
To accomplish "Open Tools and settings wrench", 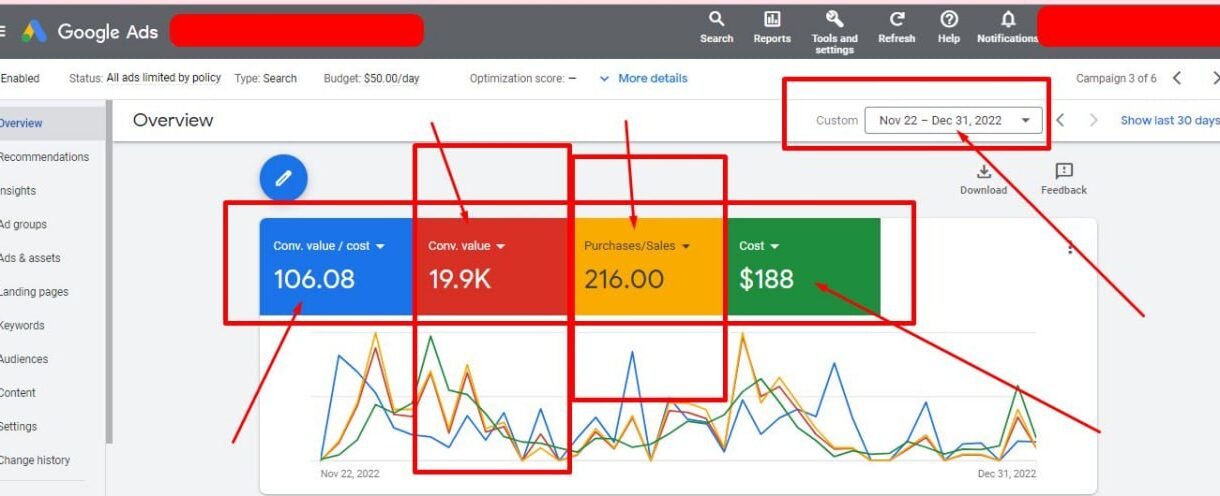I will click(834, 19).
